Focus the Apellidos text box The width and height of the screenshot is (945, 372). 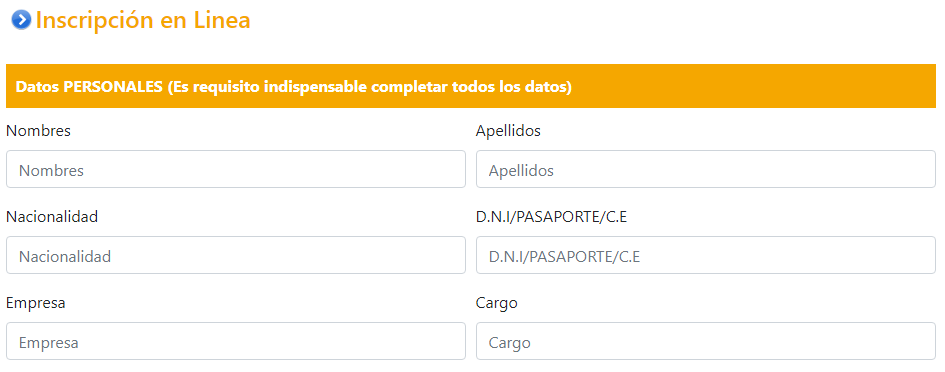(706, 169)
